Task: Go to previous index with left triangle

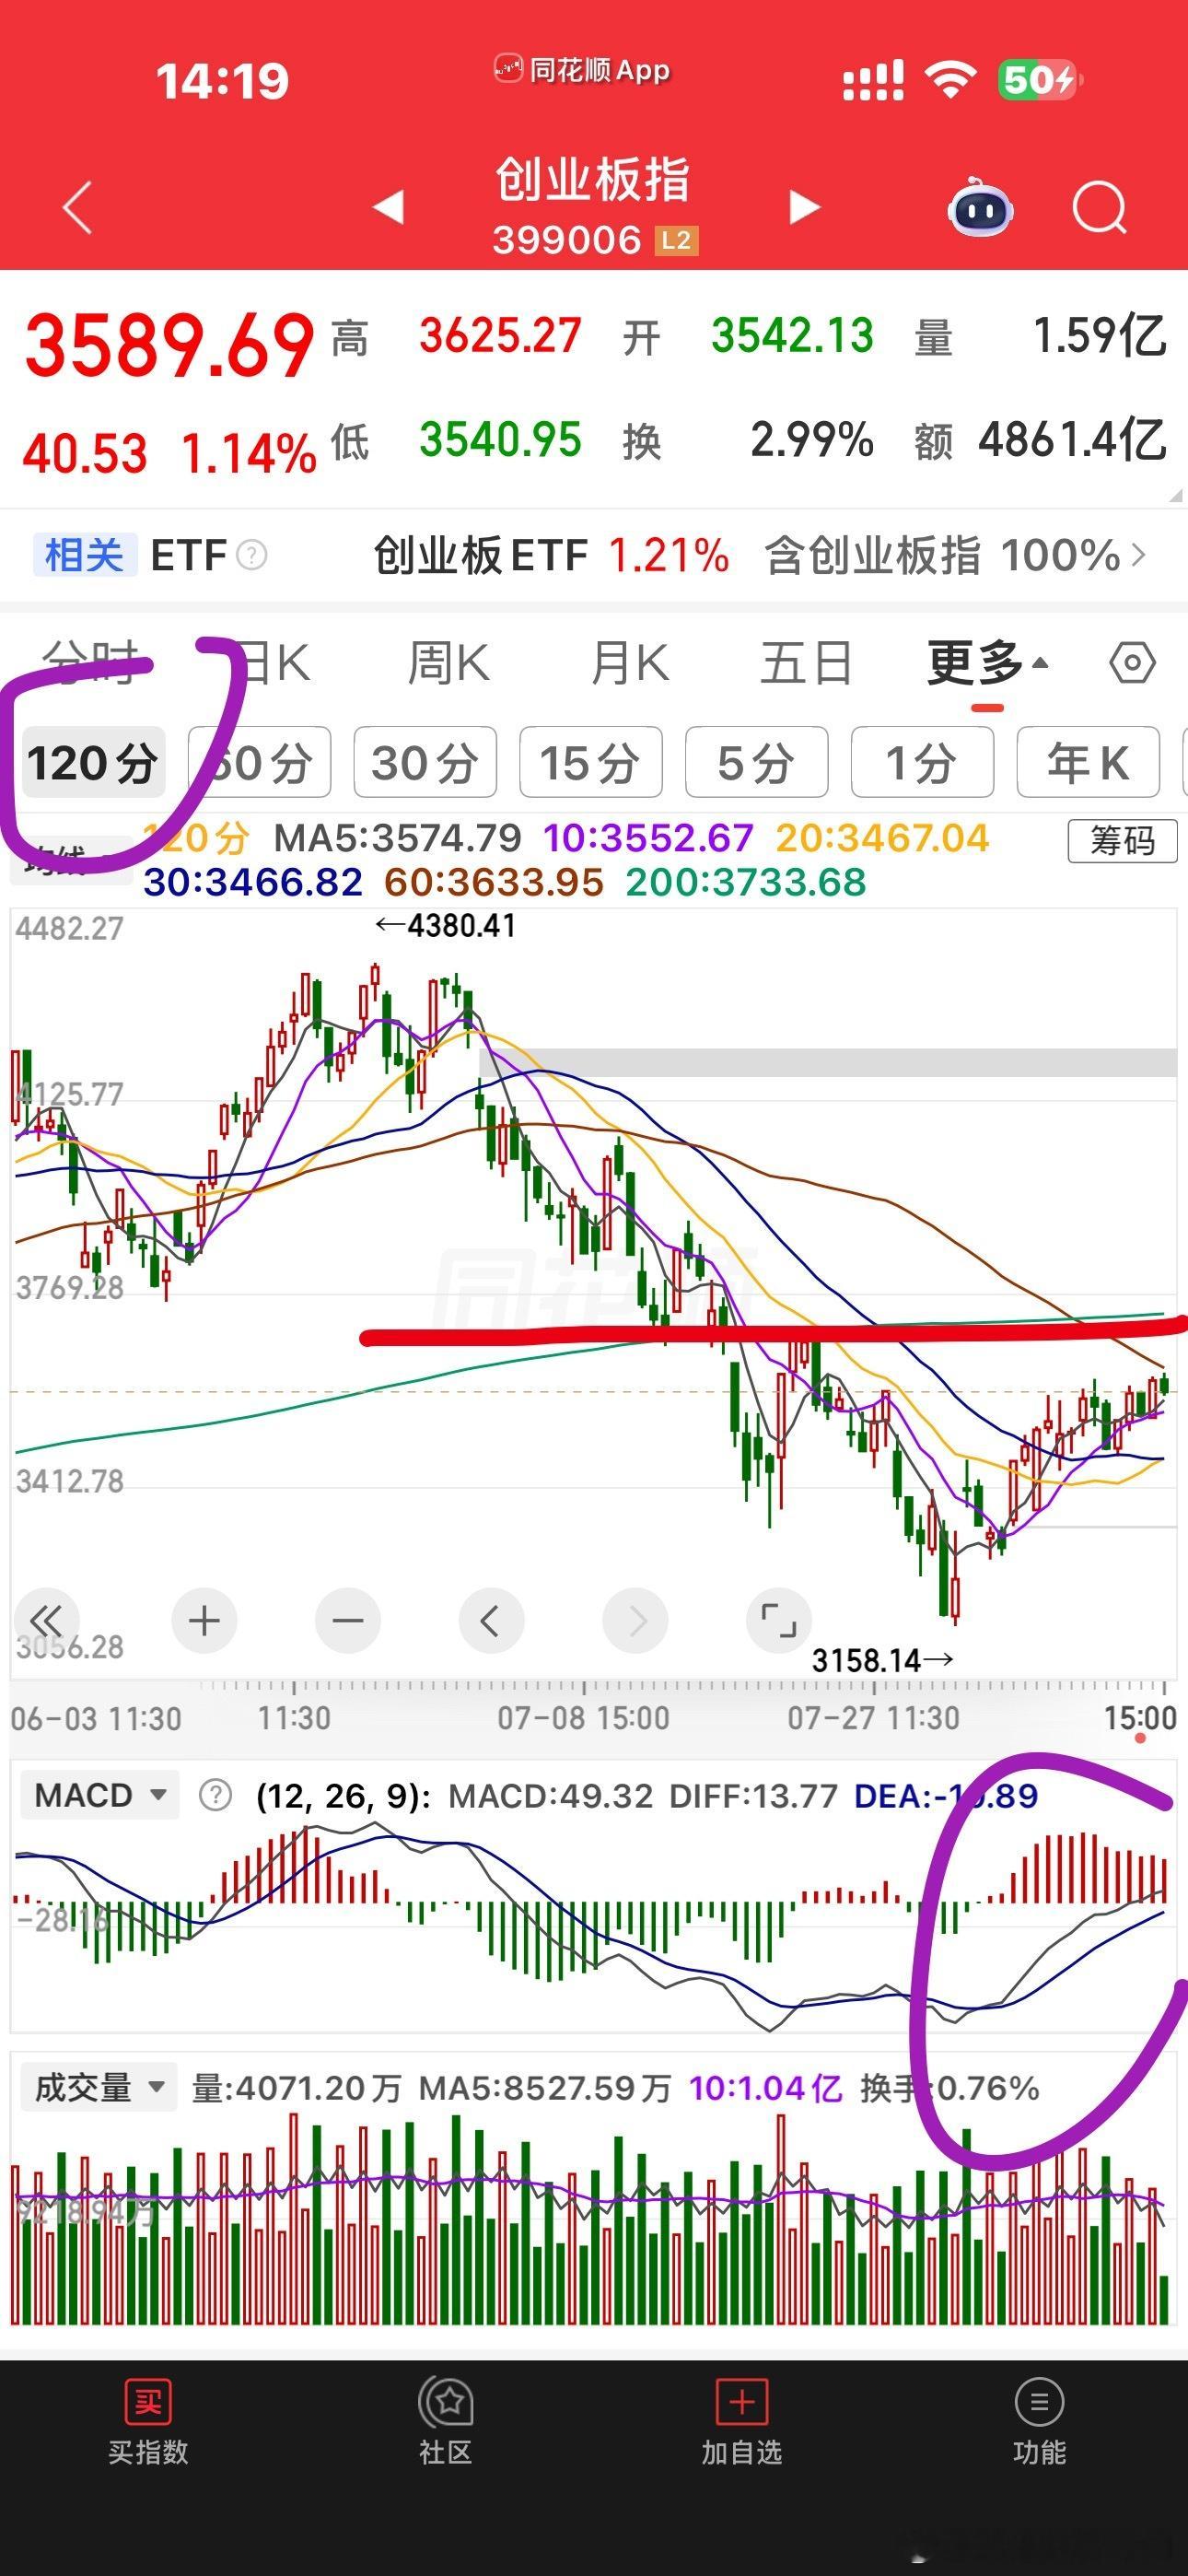Action: [388, 207]
